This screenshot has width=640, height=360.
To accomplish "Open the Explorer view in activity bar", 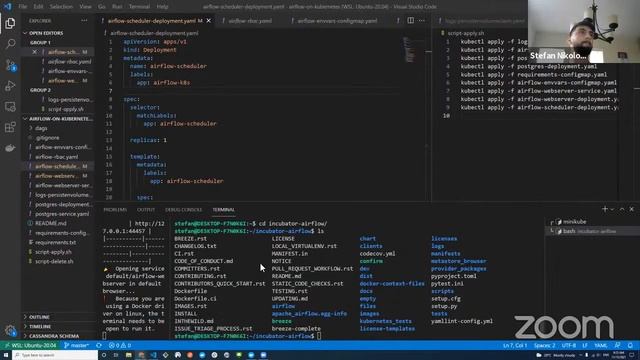I will [x=10, y=23].
